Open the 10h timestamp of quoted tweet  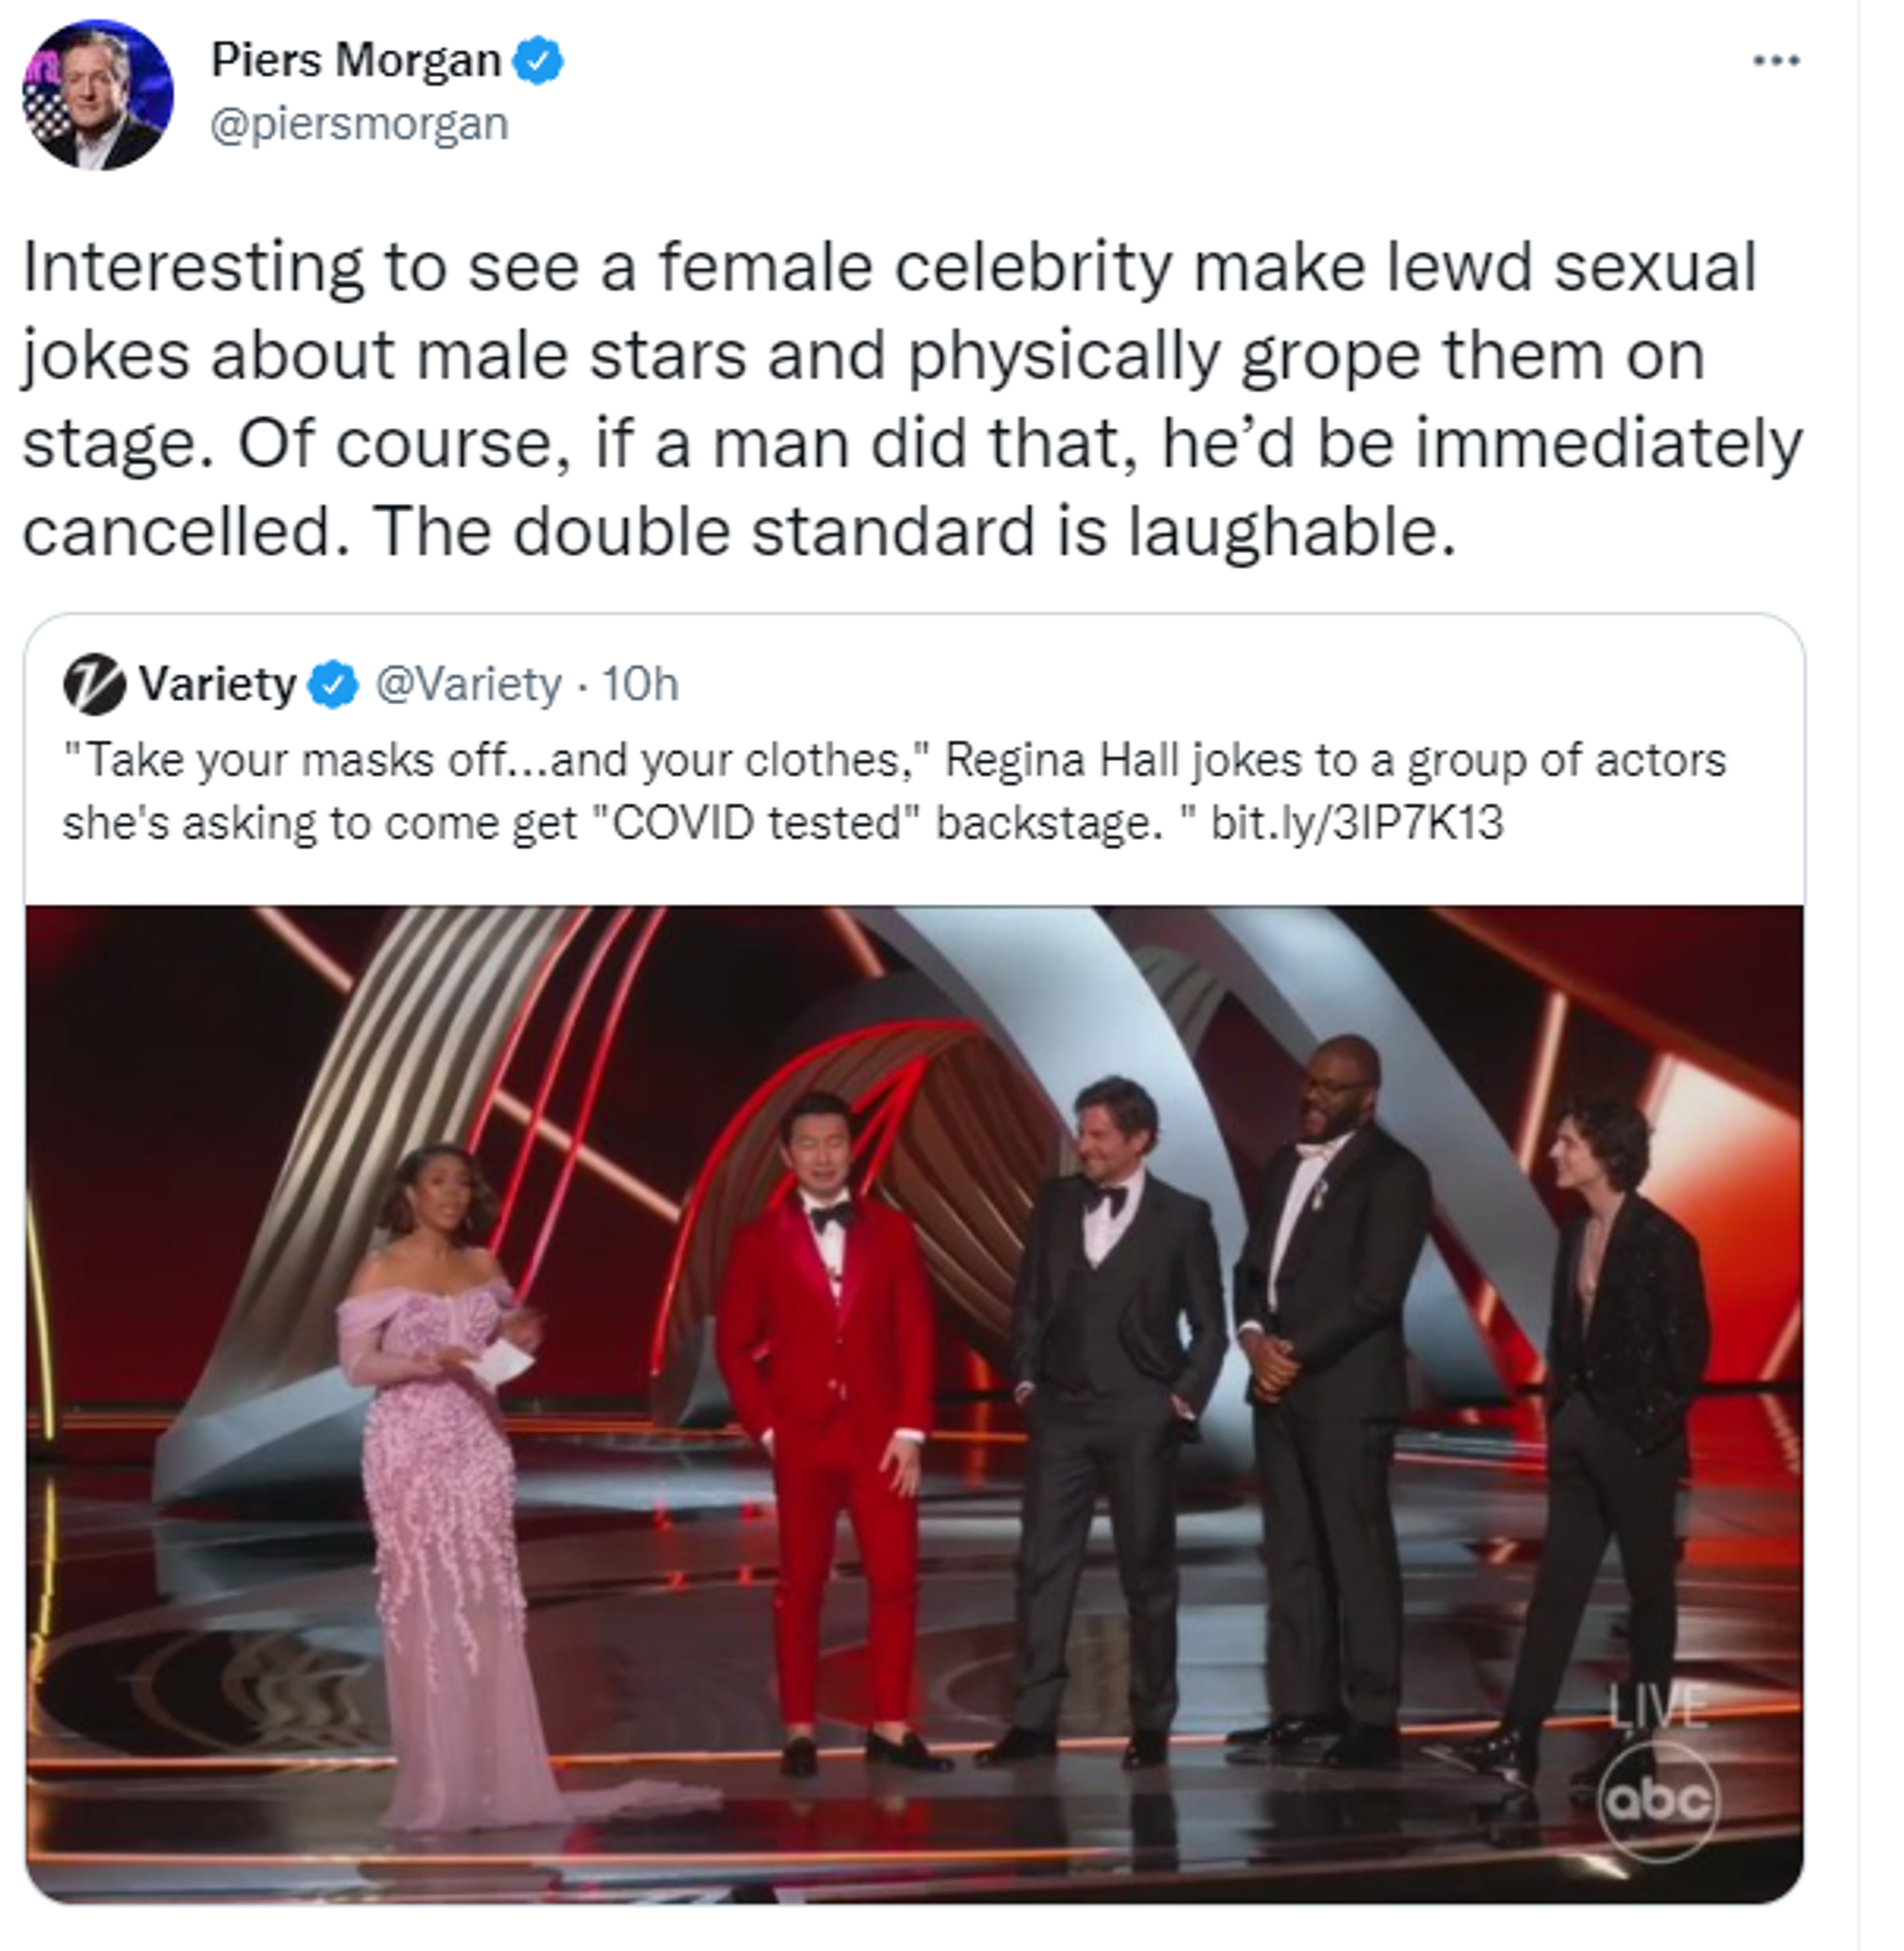pos(639,685)
